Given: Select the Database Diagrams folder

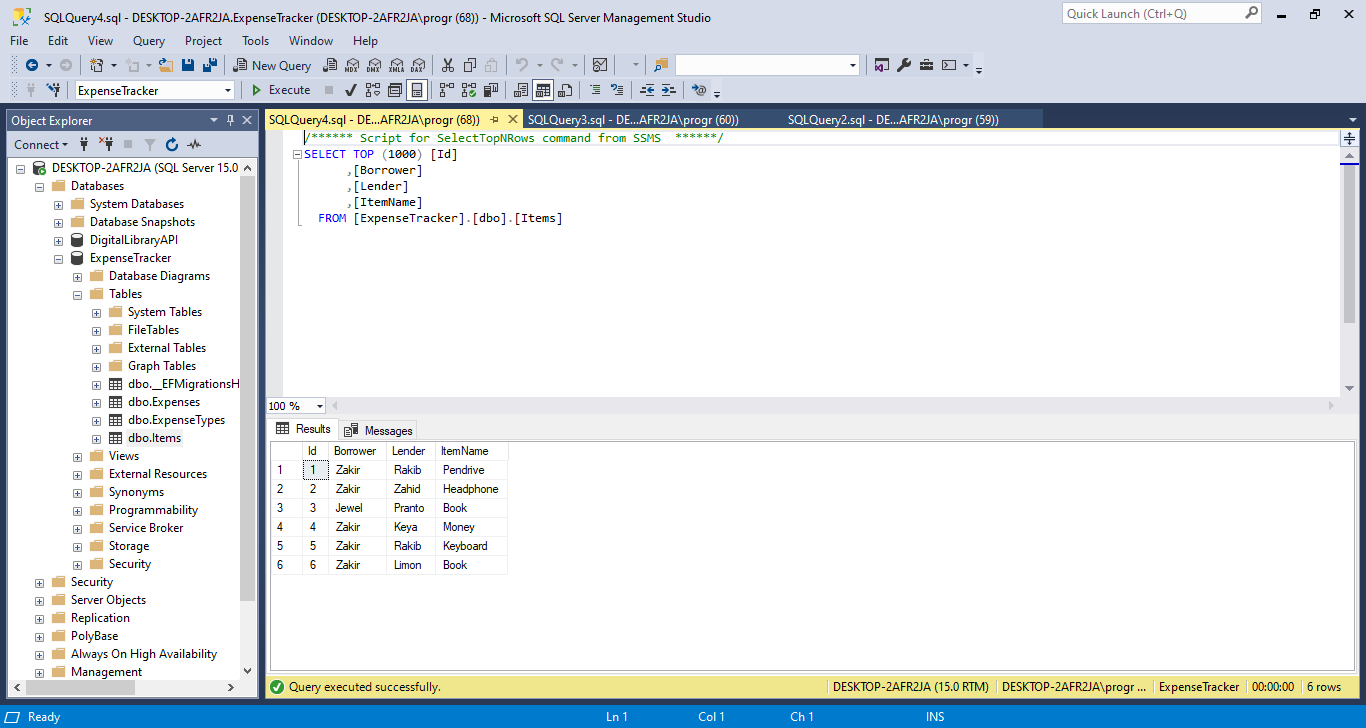Looking at the screenshot, I should pyautogui.click(x=159, y=276).
